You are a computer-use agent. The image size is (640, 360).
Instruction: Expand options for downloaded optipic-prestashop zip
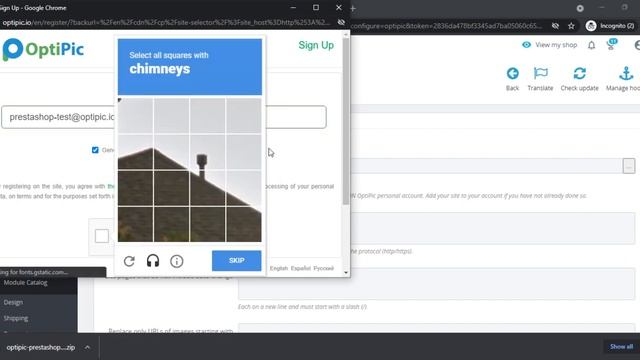[x=87, y=347]
